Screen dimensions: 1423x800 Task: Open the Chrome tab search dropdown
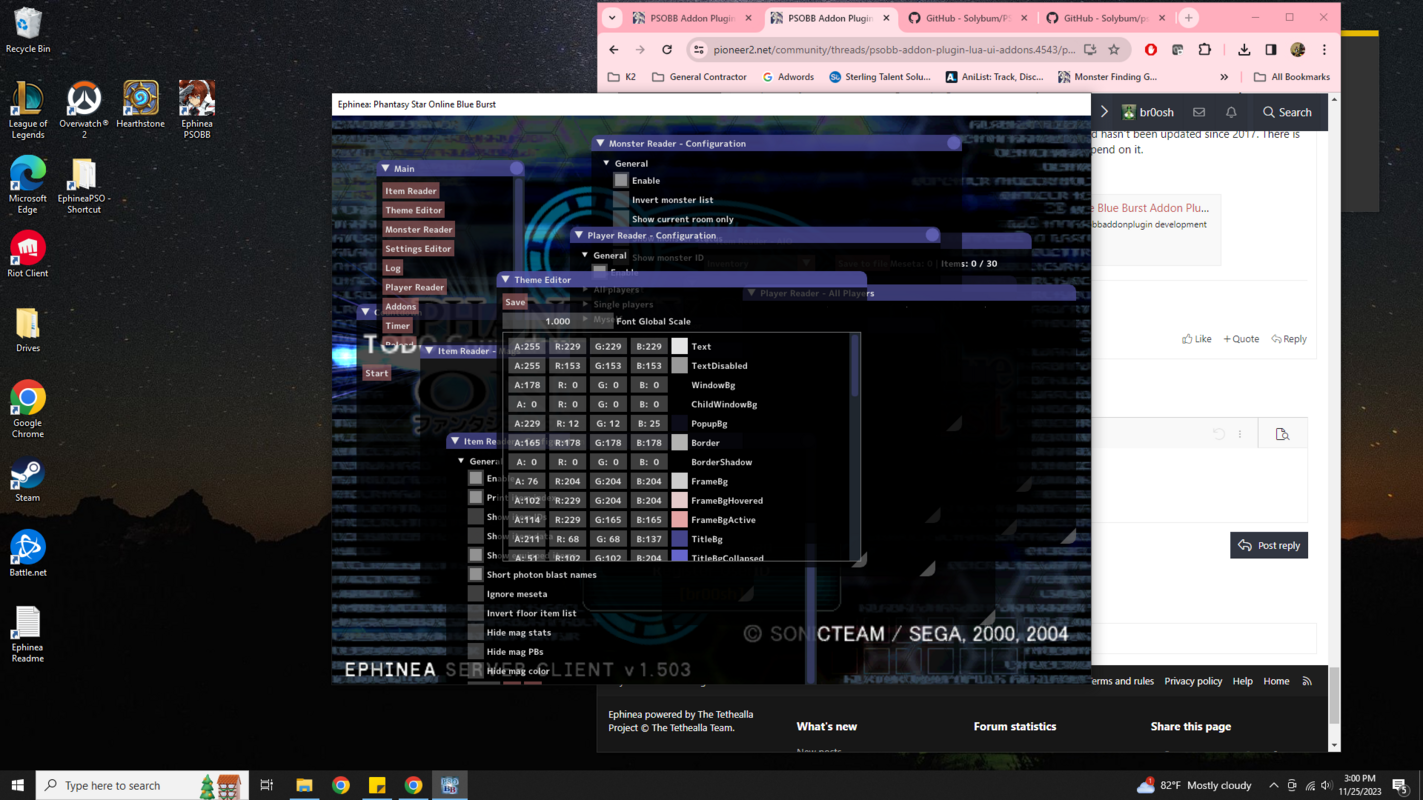pyautogui.click(x=612, y=18)
